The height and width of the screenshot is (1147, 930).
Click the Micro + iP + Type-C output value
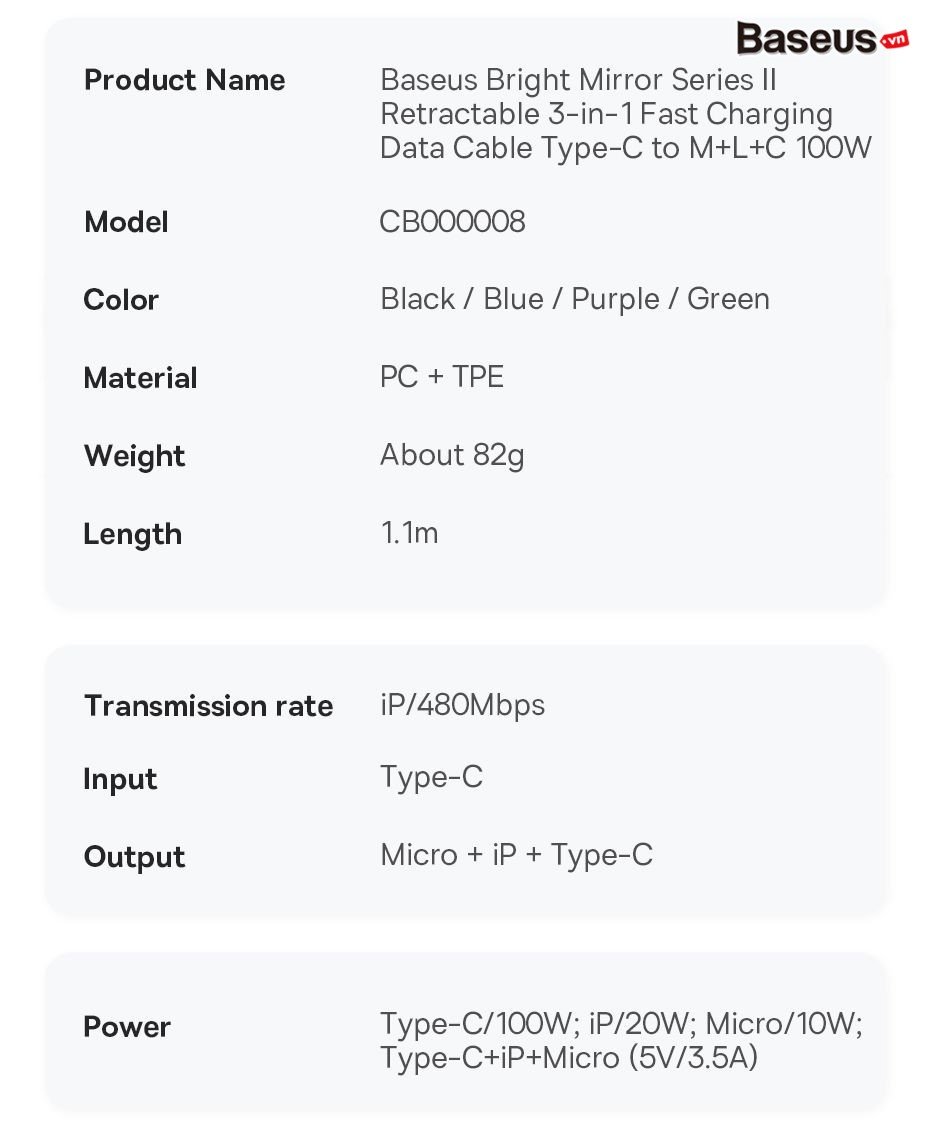(x=517, y=855)
